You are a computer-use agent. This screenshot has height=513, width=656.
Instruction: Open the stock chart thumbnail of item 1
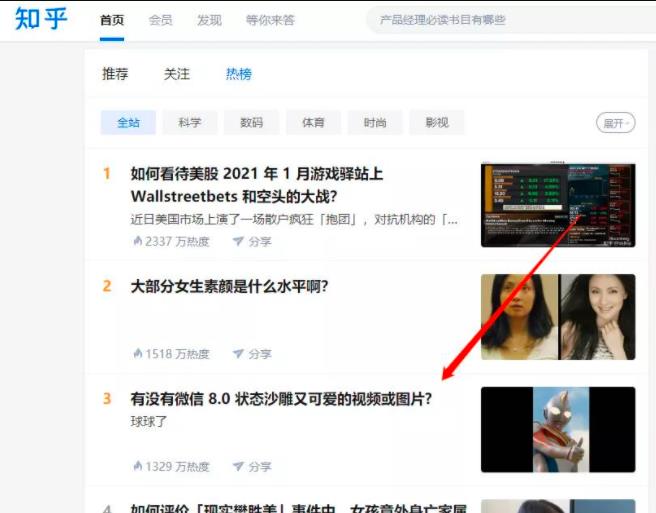pyautogui.click(x=558, y=205)
